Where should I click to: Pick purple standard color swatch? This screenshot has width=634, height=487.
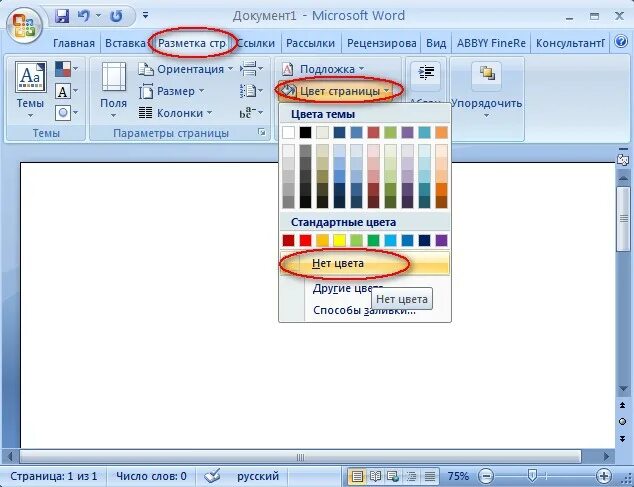point(441,241)
